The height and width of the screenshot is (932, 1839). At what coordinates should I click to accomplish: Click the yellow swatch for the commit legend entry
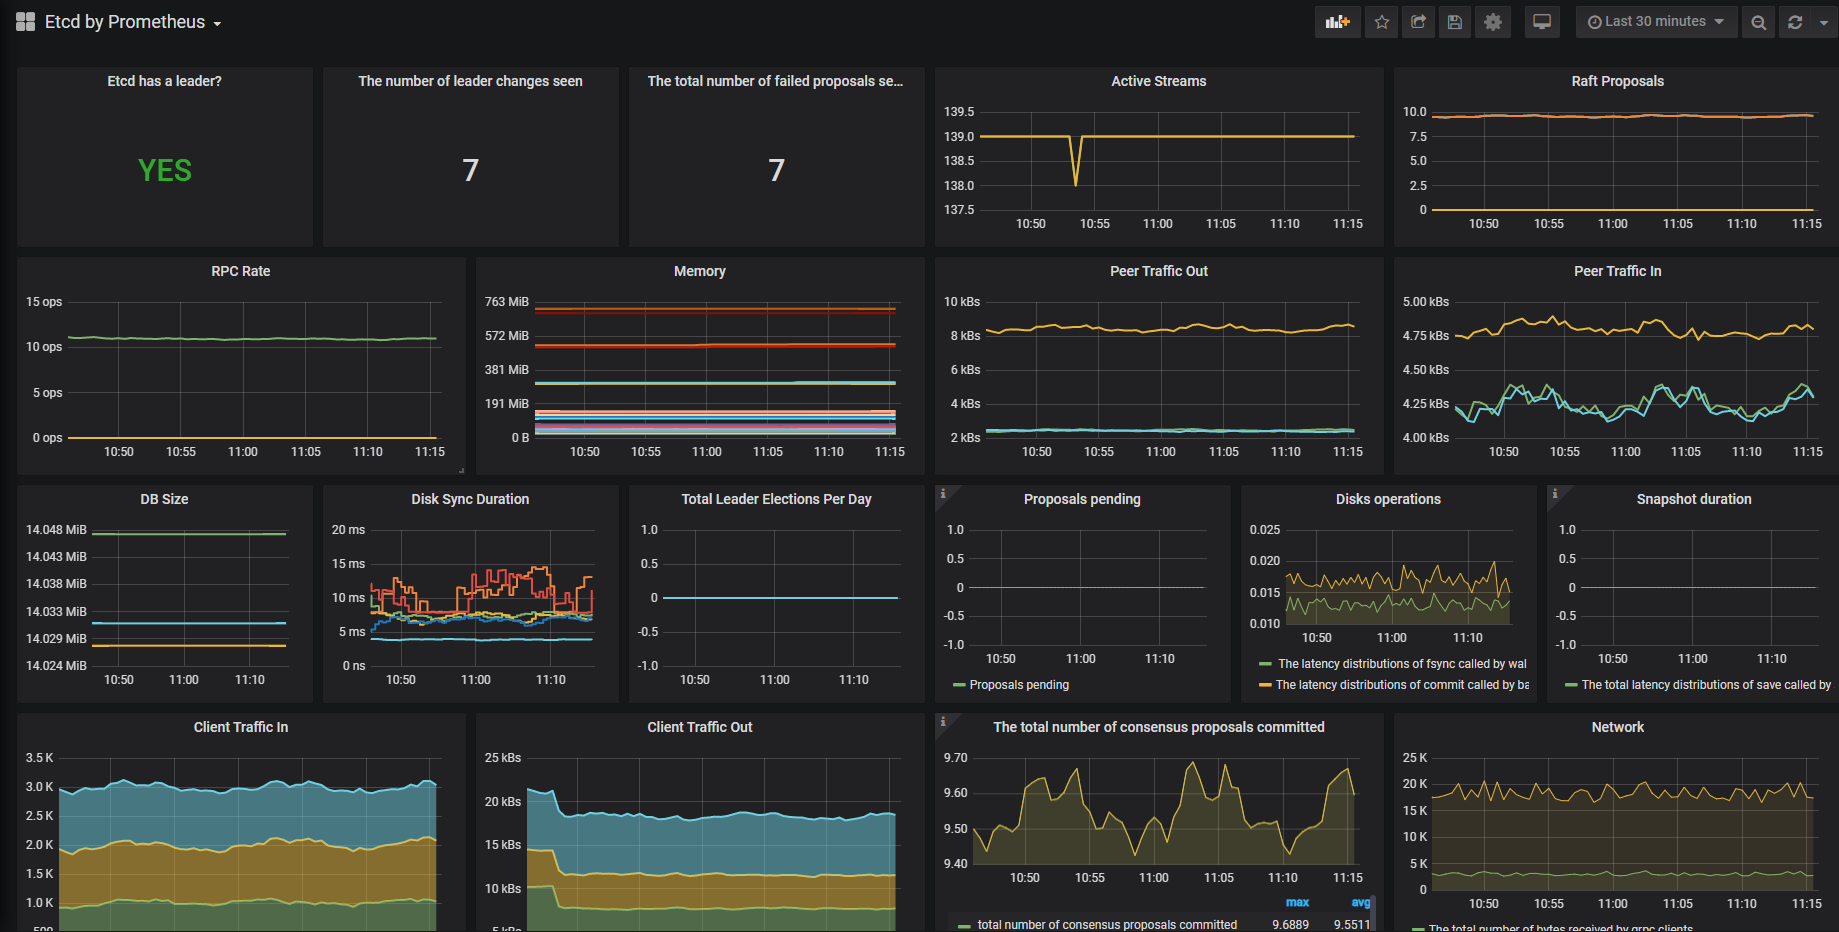click(x=1265, y=685)
